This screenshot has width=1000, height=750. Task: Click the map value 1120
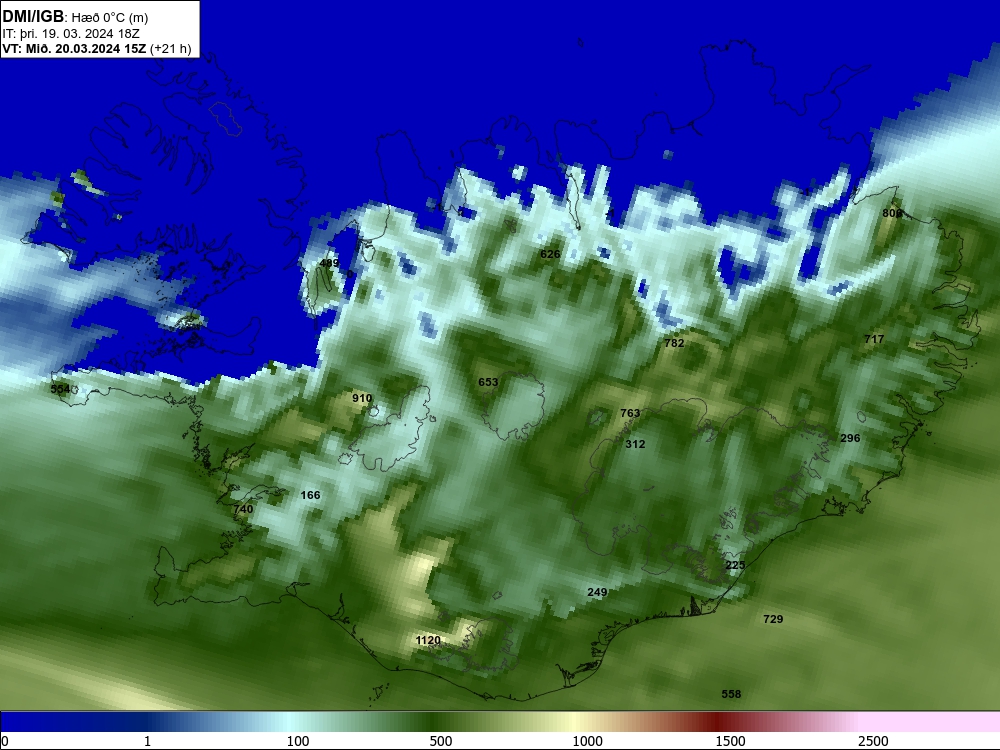[x=428, y=640]
